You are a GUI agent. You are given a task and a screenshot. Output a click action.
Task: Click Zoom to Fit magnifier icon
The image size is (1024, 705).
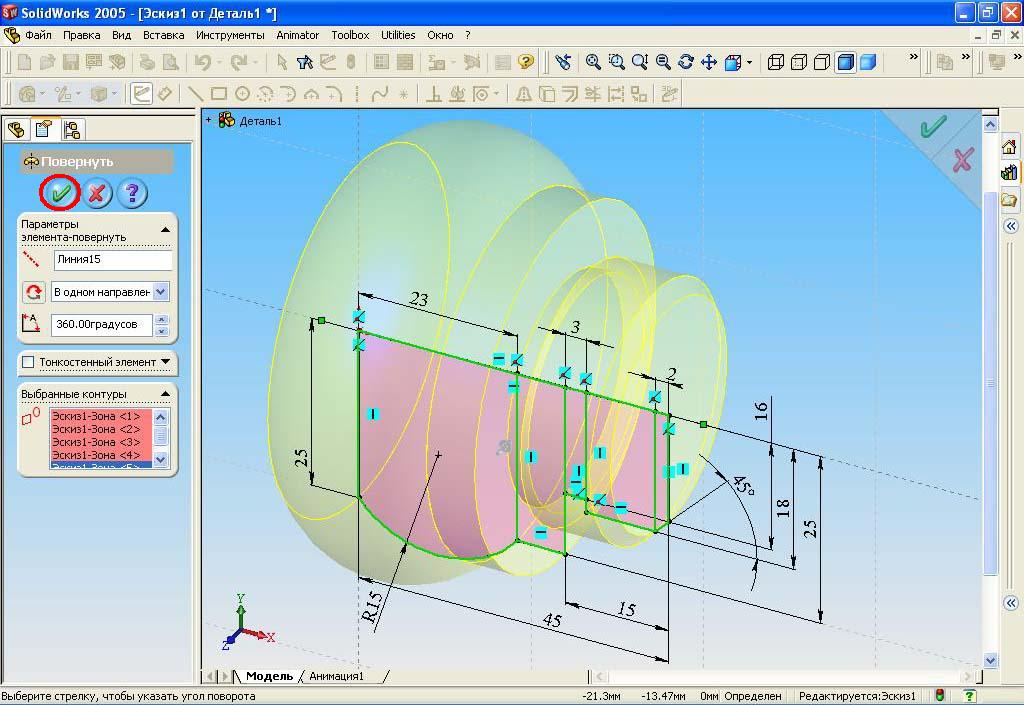coord(593,62)
